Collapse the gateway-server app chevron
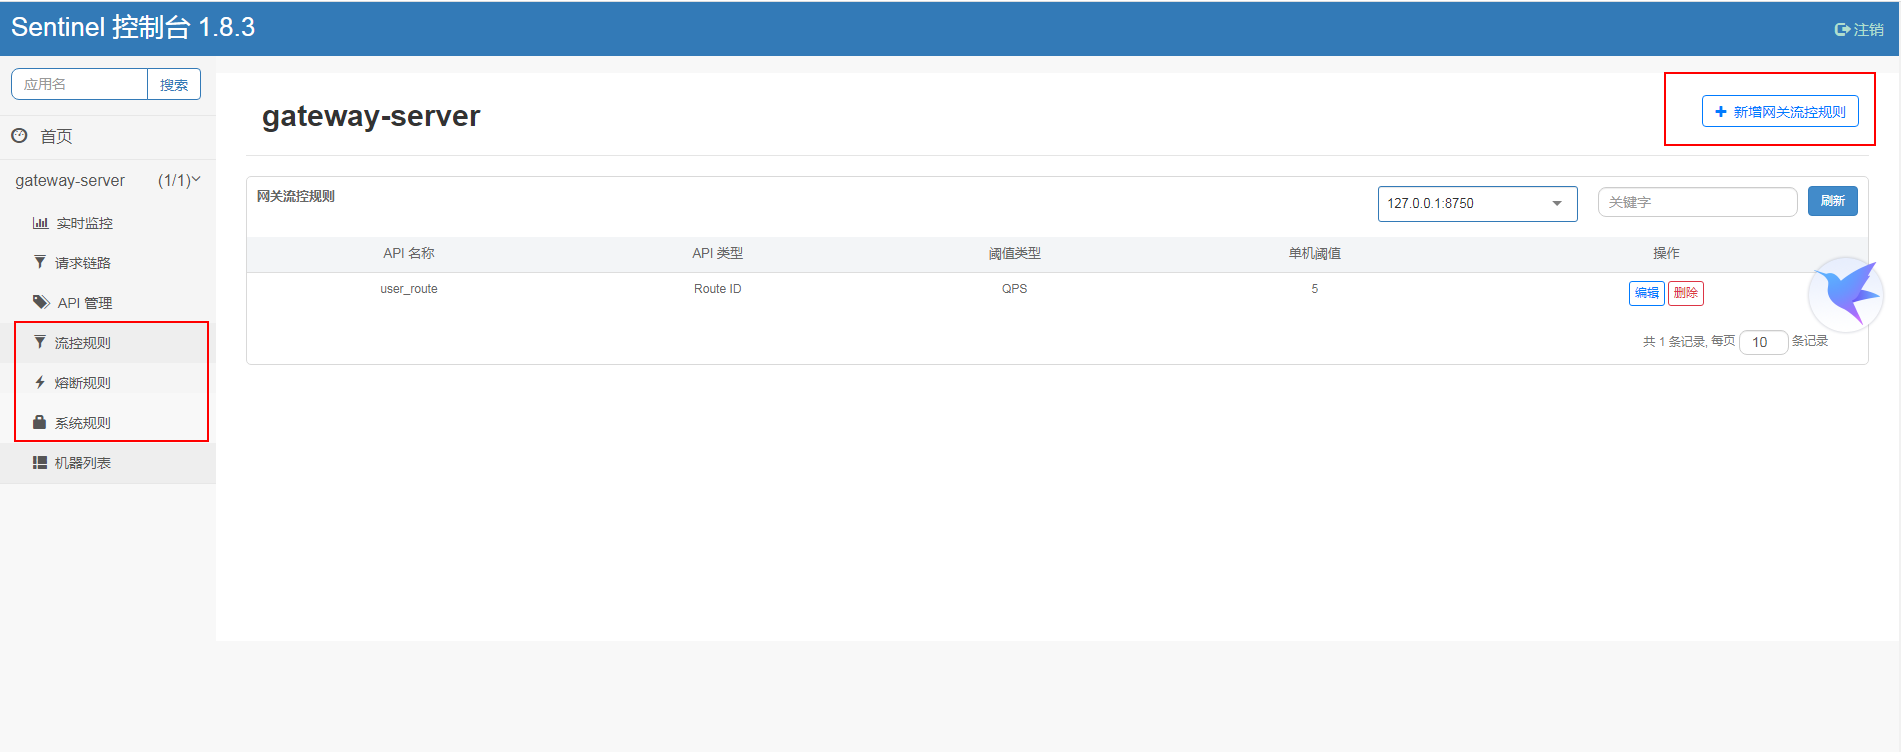Viewport: 1901px width, 752px height. click(196, 180)
